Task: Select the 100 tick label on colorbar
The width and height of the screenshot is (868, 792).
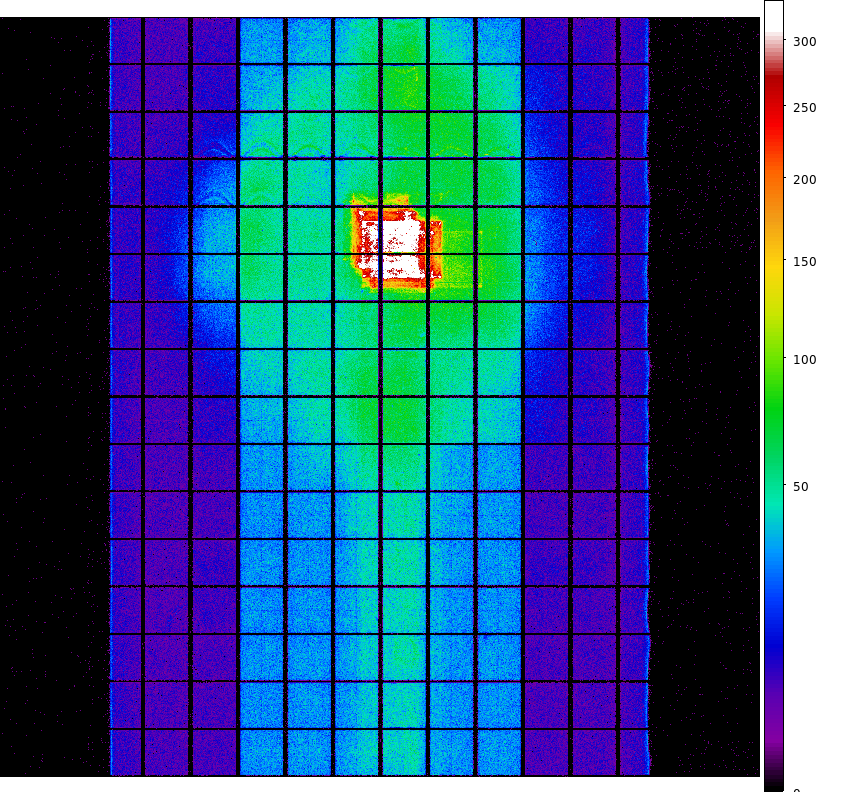Action: (x=805, y=360)
